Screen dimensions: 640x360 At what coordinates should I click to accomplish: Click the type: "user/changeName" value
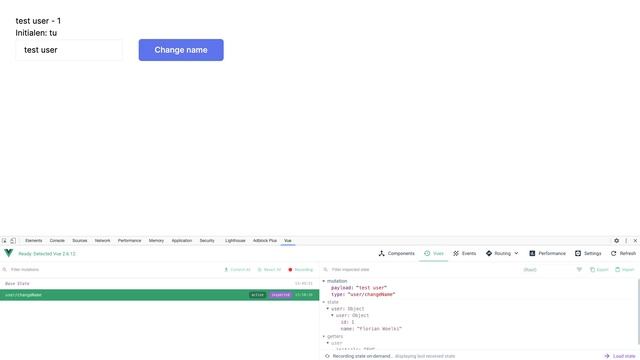(x=371, y=294)
